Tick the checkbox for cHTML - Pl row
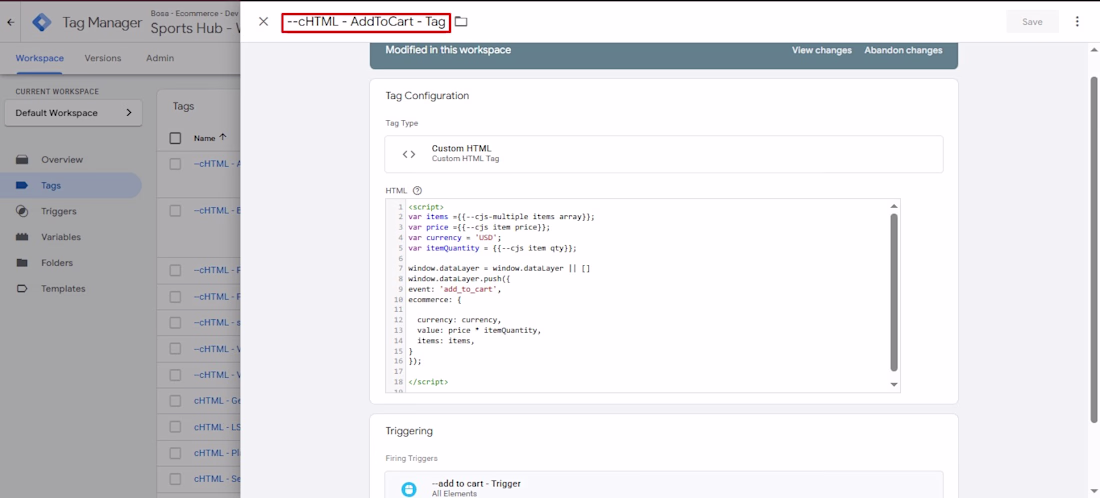This screenshot has width=1100, height=498. (175, 453)
